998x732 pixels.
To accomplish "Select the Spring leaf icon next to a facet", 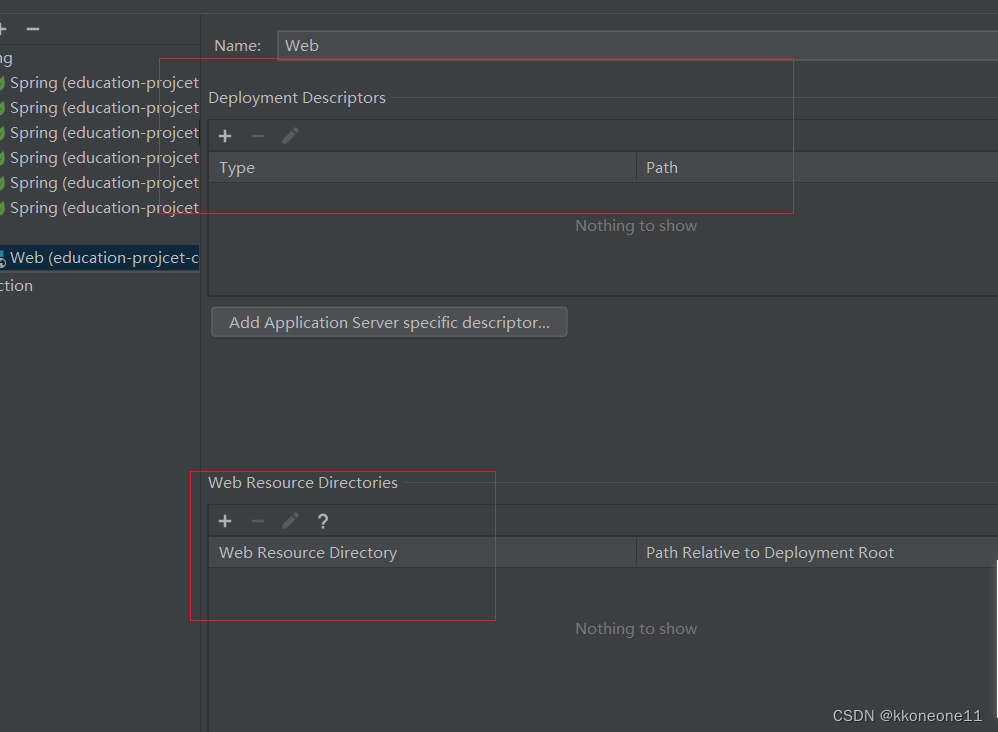I will click(3, 82).
